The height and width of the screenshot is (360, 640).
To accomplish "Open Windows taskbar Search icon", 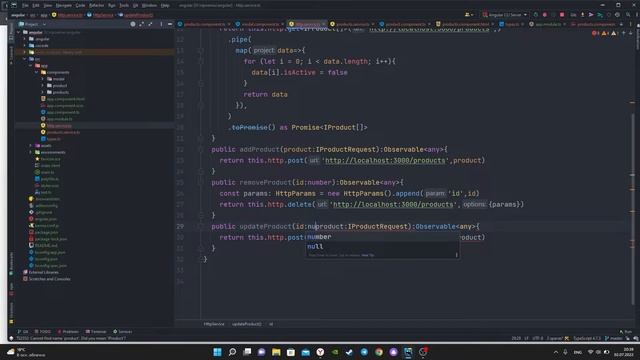I will pos(232,352).
